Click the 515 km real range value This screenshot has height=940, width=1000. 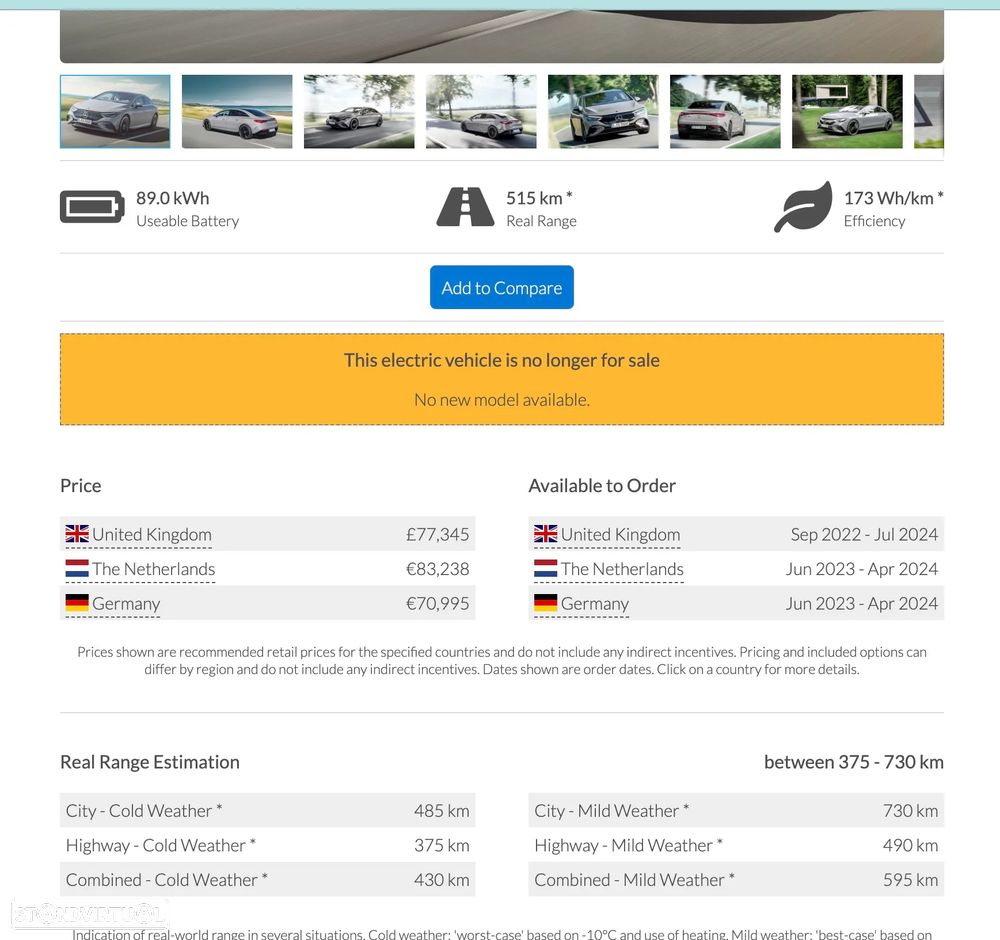pyautogui.click(x=540, y=198)
